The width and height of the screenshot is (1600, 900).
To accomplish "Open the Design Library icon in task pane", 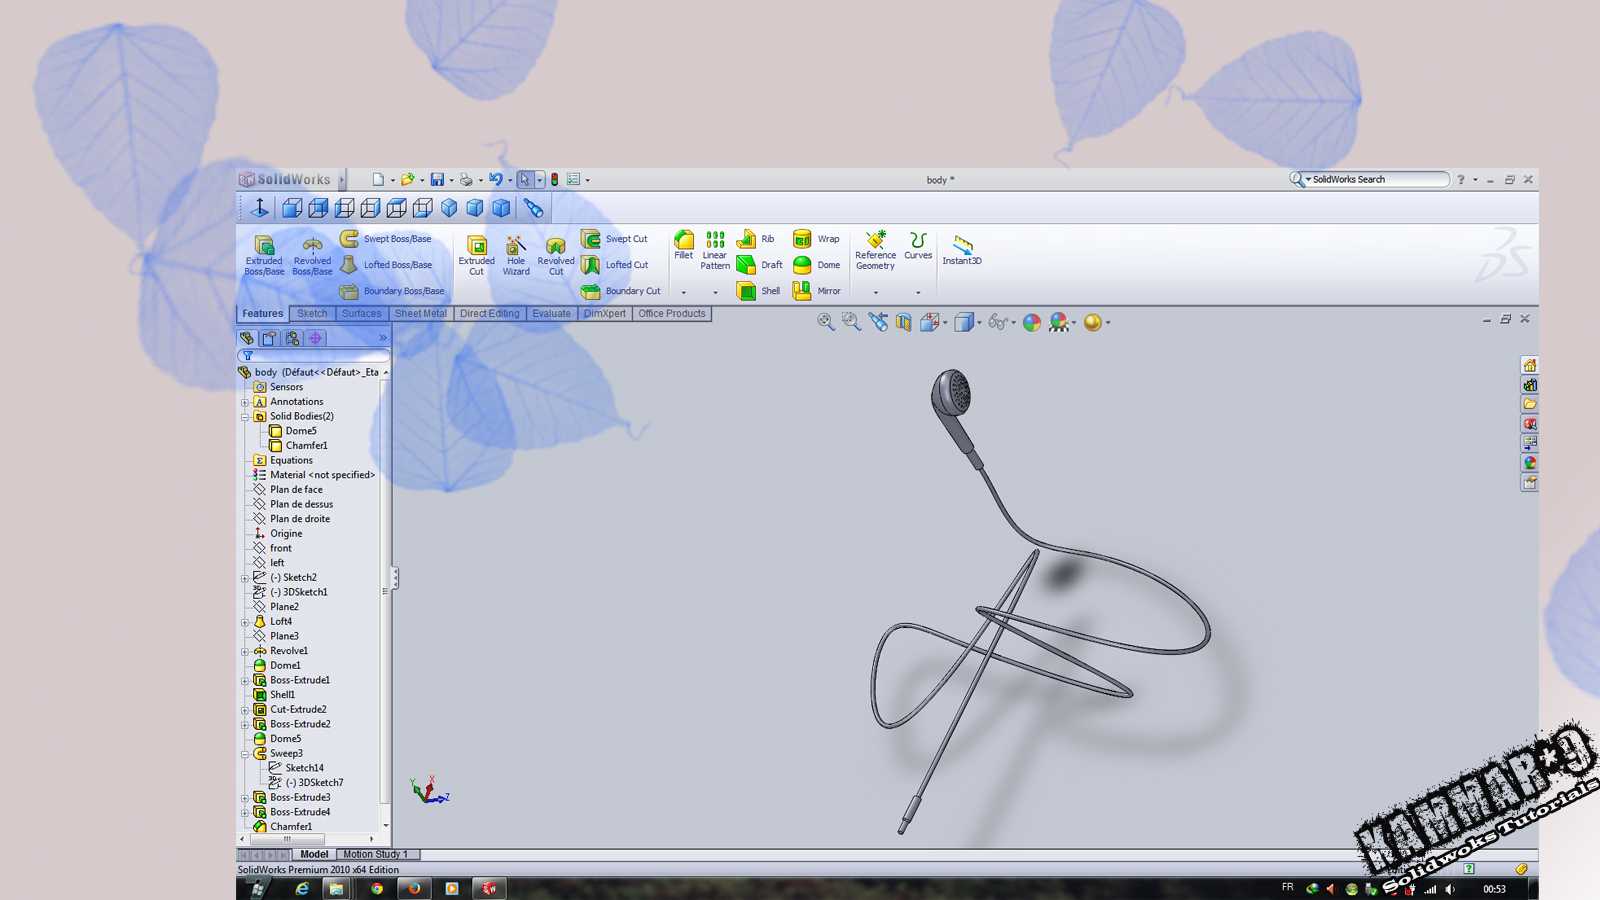I will [x=1529, y=385].
